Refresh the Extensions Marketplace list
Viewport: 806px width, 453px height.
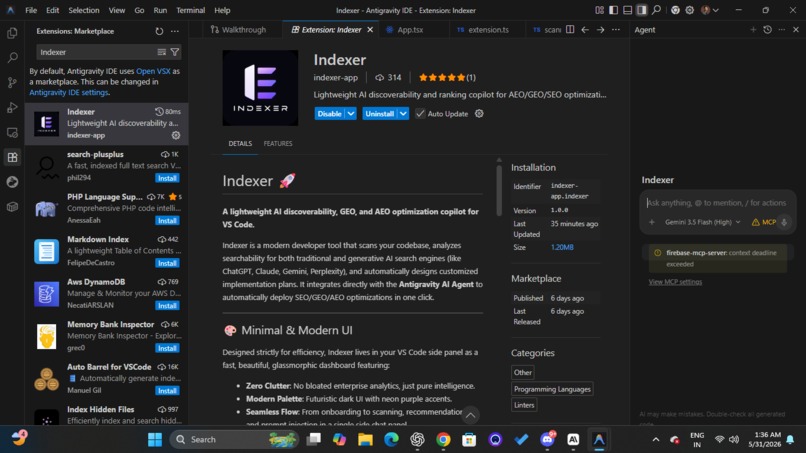pos(159,31)
